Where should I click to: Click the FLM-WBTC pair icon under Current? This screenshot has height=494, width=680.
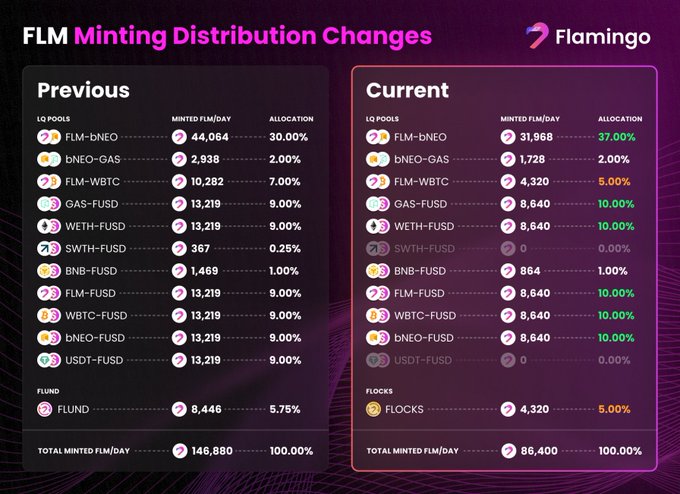pos(378,181)
